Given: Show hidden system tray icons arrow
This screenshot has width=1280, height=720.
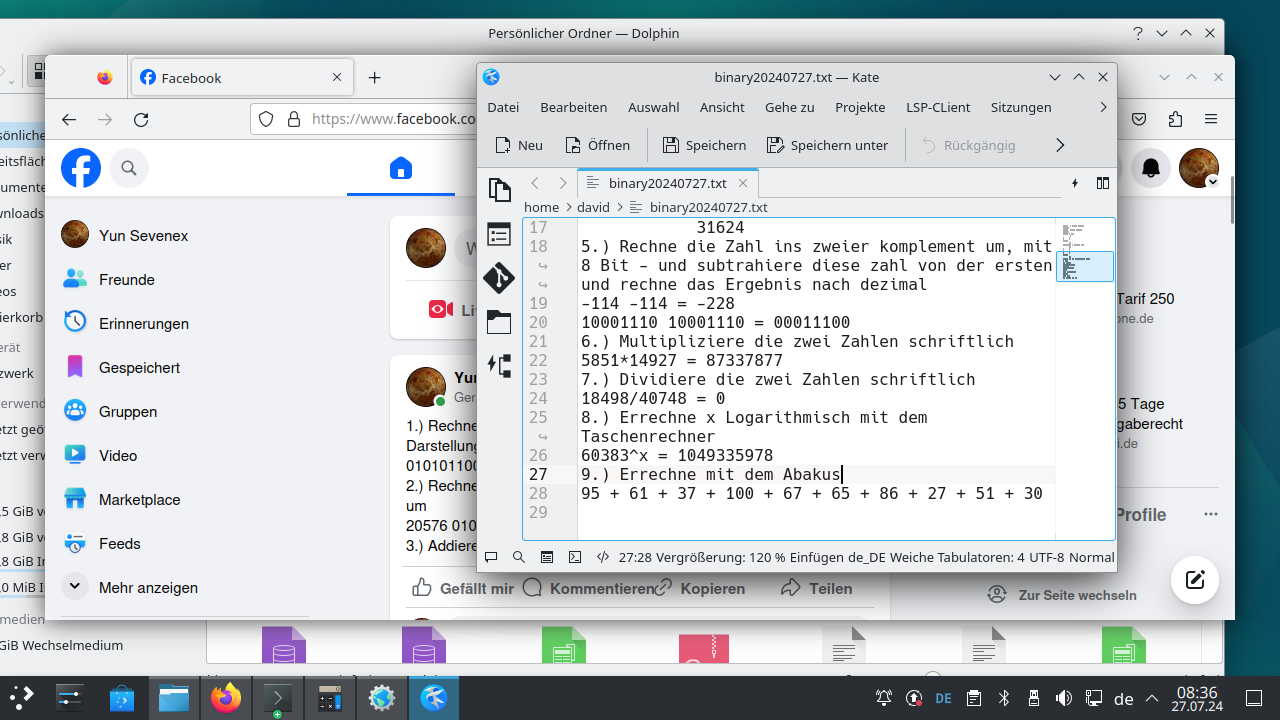Looking at the screenshot, I should tap(1152, 698).
